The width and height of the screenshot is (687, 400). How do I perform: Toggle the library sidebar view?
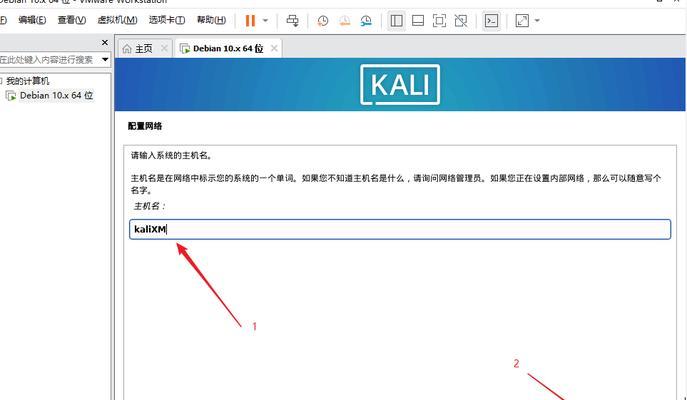(x=397, y=21)
